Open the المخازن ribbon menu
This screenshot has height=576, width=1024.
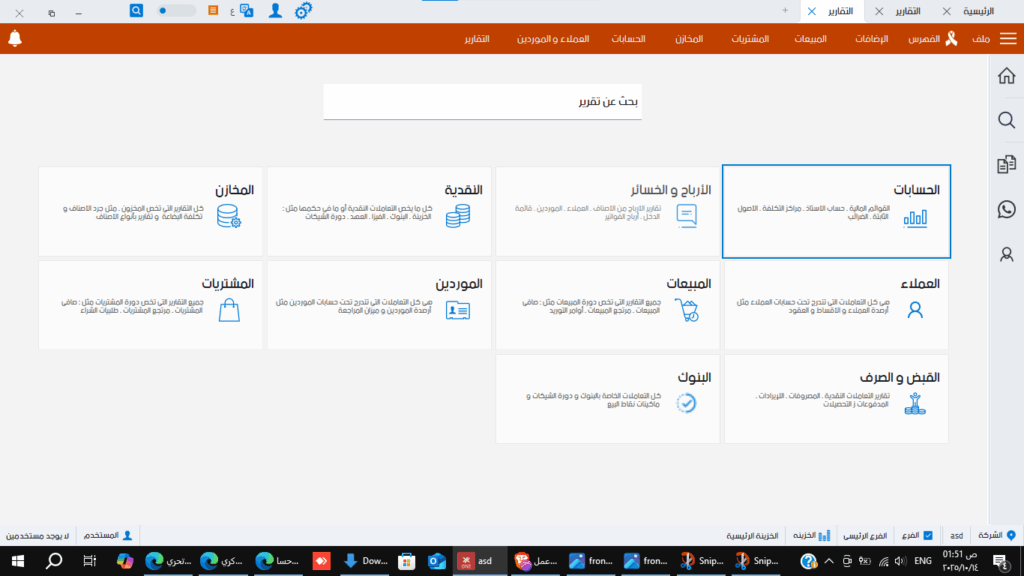coord(688,39)
